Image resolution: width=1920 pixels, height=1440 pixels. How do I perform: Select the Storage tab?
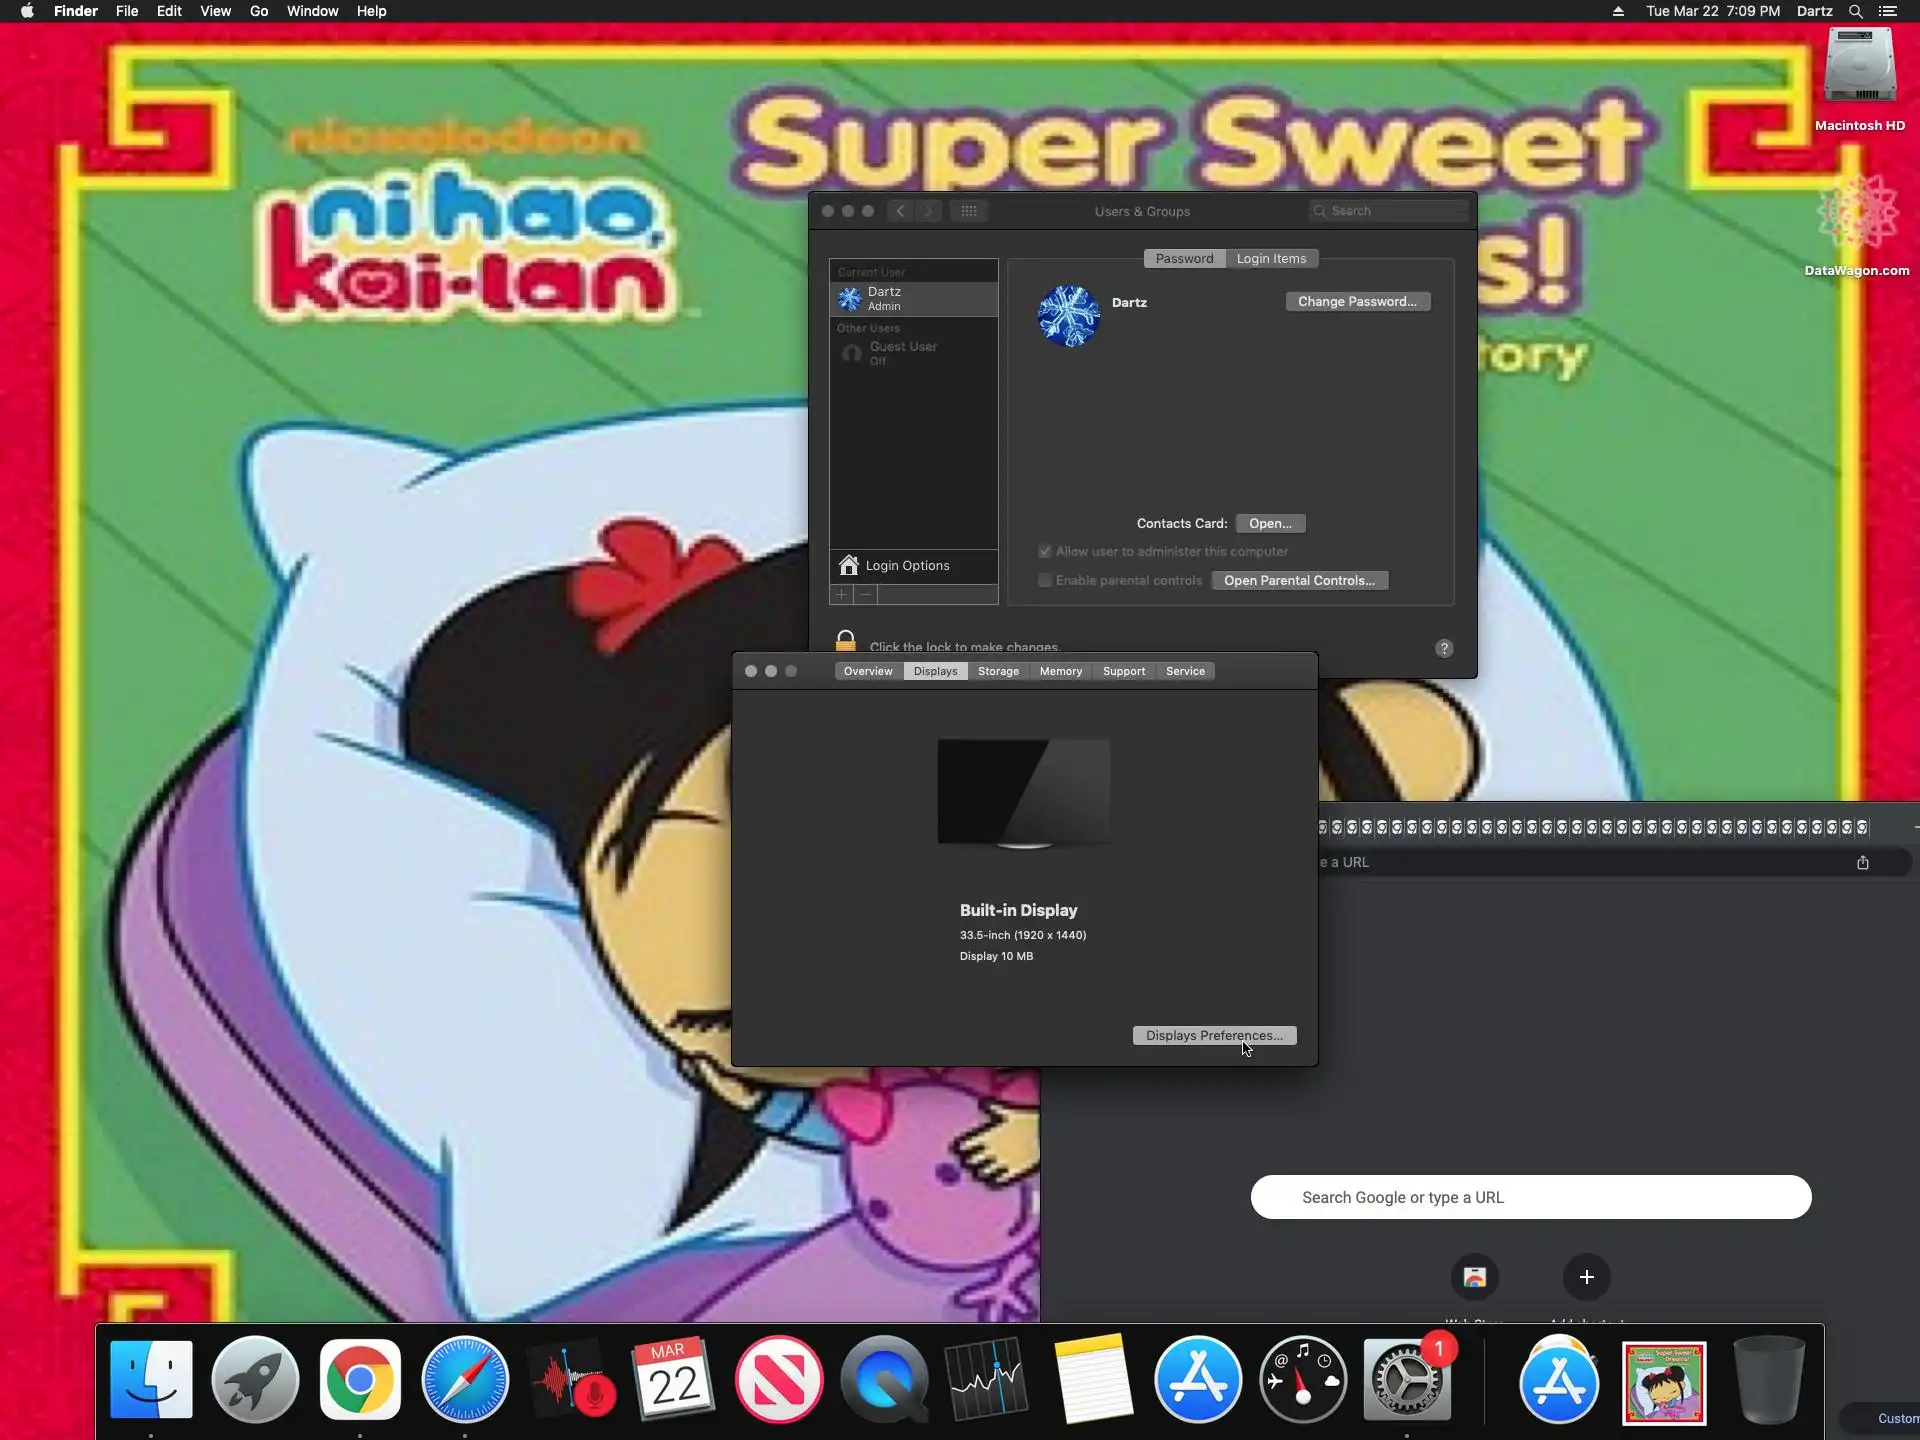tap(998, 671)
